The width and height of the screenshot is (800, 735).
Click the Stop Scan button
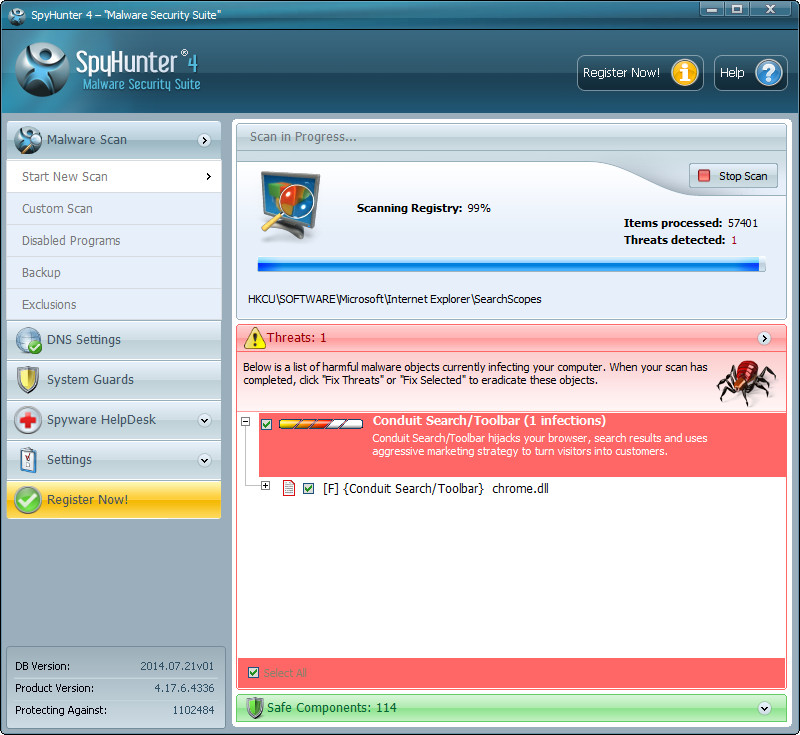click(x=733, y=176)
